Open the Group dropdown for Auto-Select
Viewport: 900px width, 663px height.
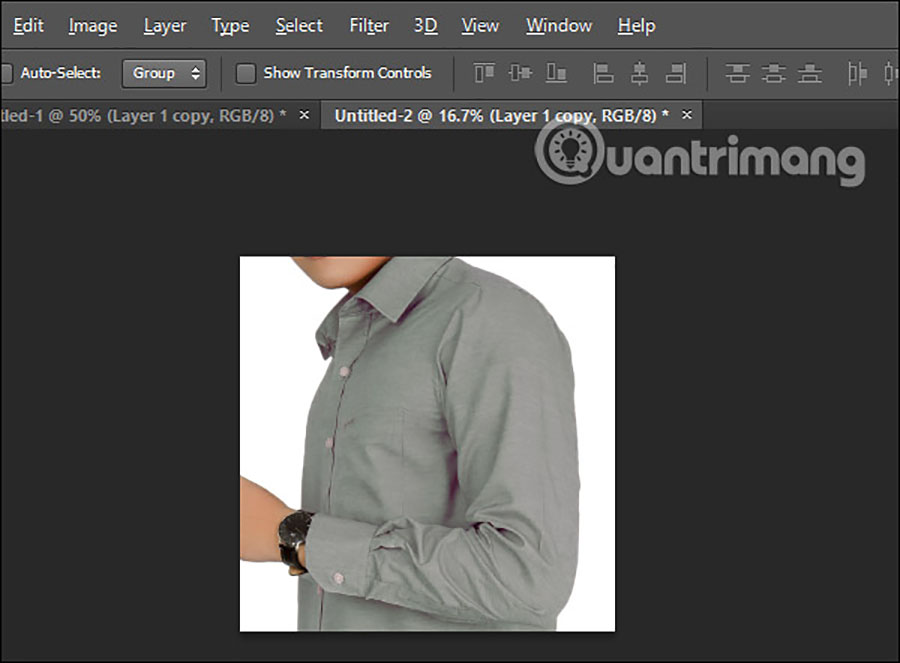[x=164, y=73]
